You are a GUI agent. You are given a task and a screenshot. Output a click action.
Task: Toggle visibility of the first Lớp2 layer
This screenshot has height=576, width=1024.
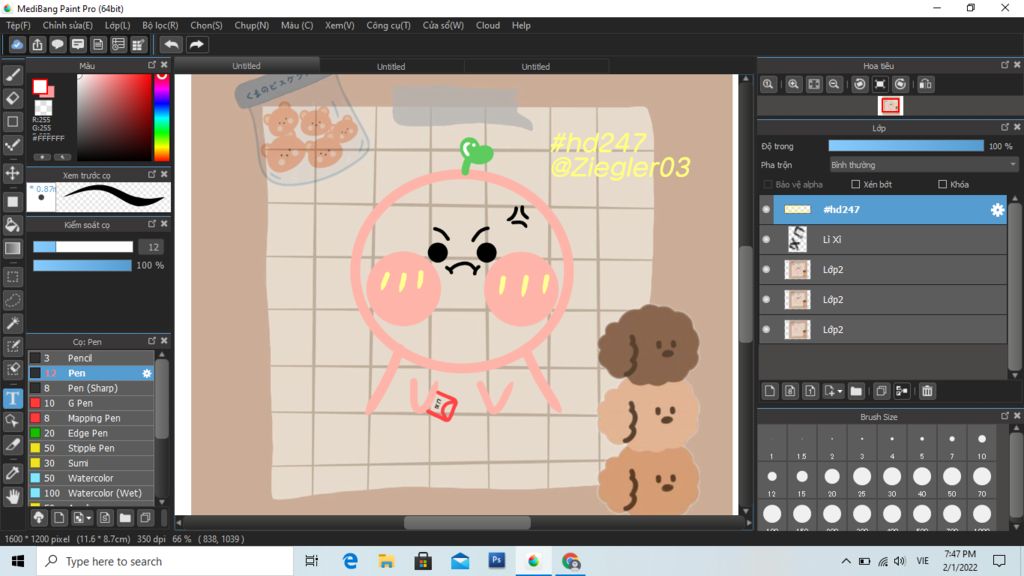[767, 270]
